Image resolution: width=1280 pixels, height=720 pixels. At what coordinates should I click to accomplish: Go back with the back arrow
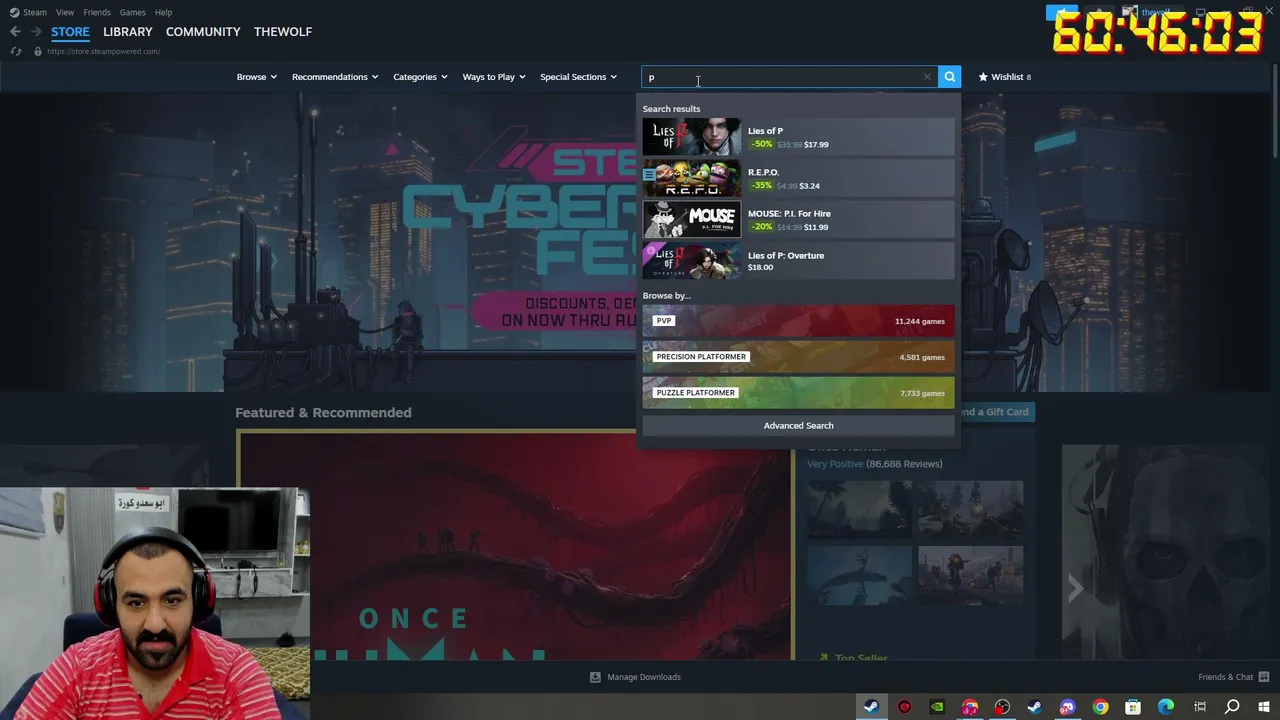(15, 32)
